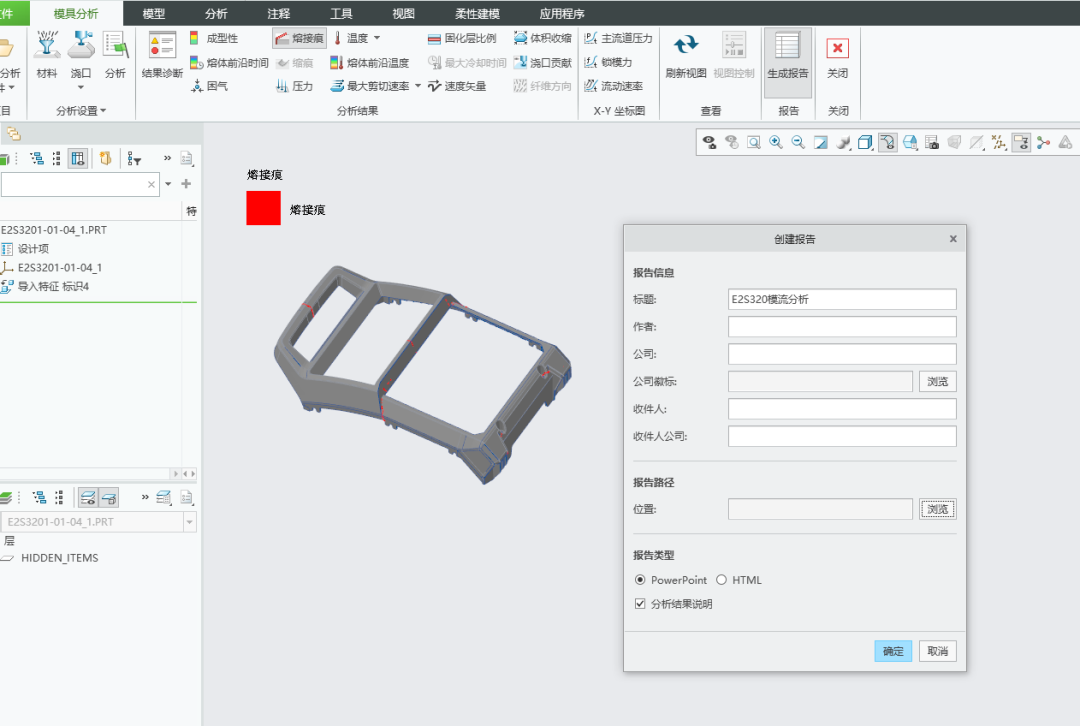Click 刷新视图 refresh view
This screenshot has height=726, width=1080.
[686, 55]
